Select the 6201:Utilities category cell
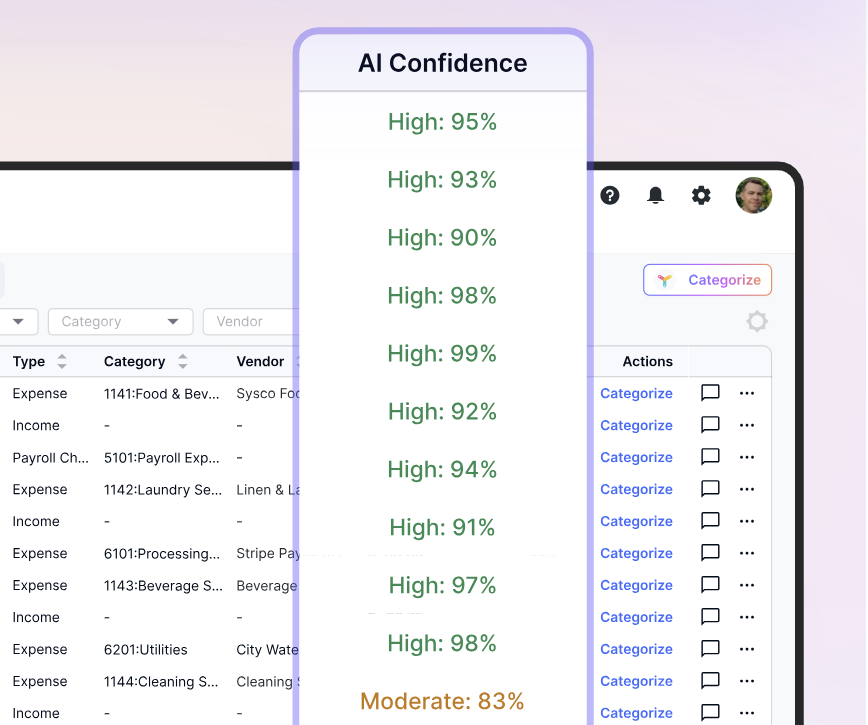The image size is (868, 725). click(x=146, y=649)
